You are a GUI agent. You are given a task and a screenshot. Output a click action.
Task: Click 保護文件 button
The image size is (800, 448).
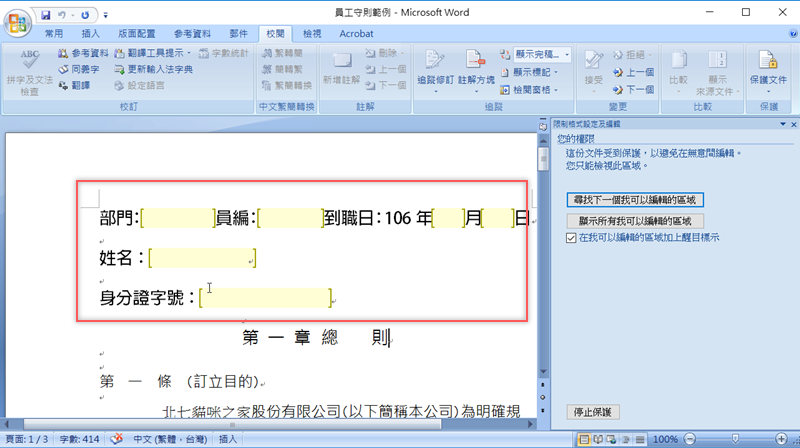pyautogui.click(x=768, y=71)
